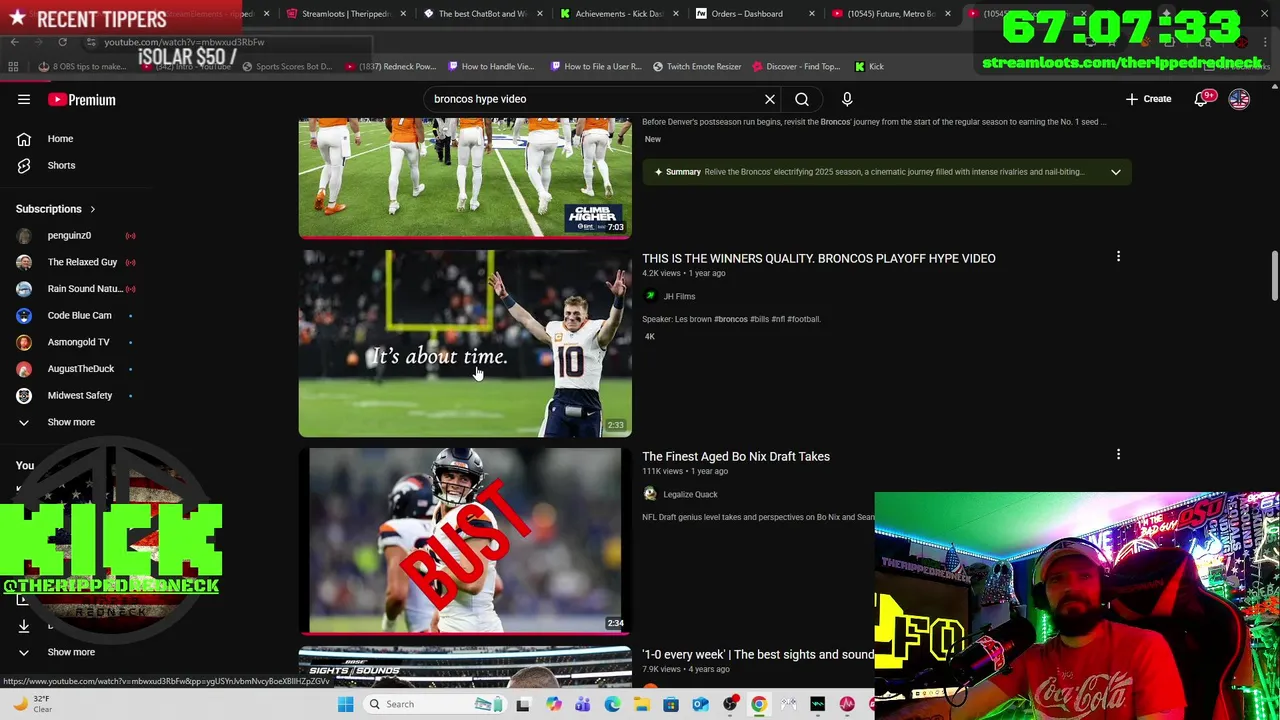This screenshot has width=1280, height=720.
Task: Open 'THIS IS THE WINNERS QUALITY' video title
Action: tap(819, 258)
